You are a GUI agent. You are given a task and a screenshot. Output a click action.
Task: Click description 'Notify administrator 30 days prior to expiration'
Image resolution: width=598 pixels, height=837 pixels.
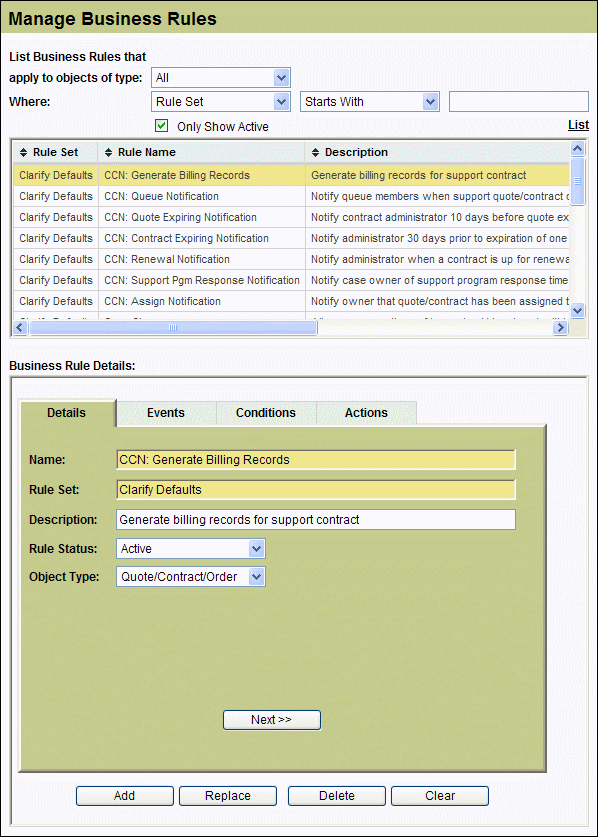click(x=440, y=238)
